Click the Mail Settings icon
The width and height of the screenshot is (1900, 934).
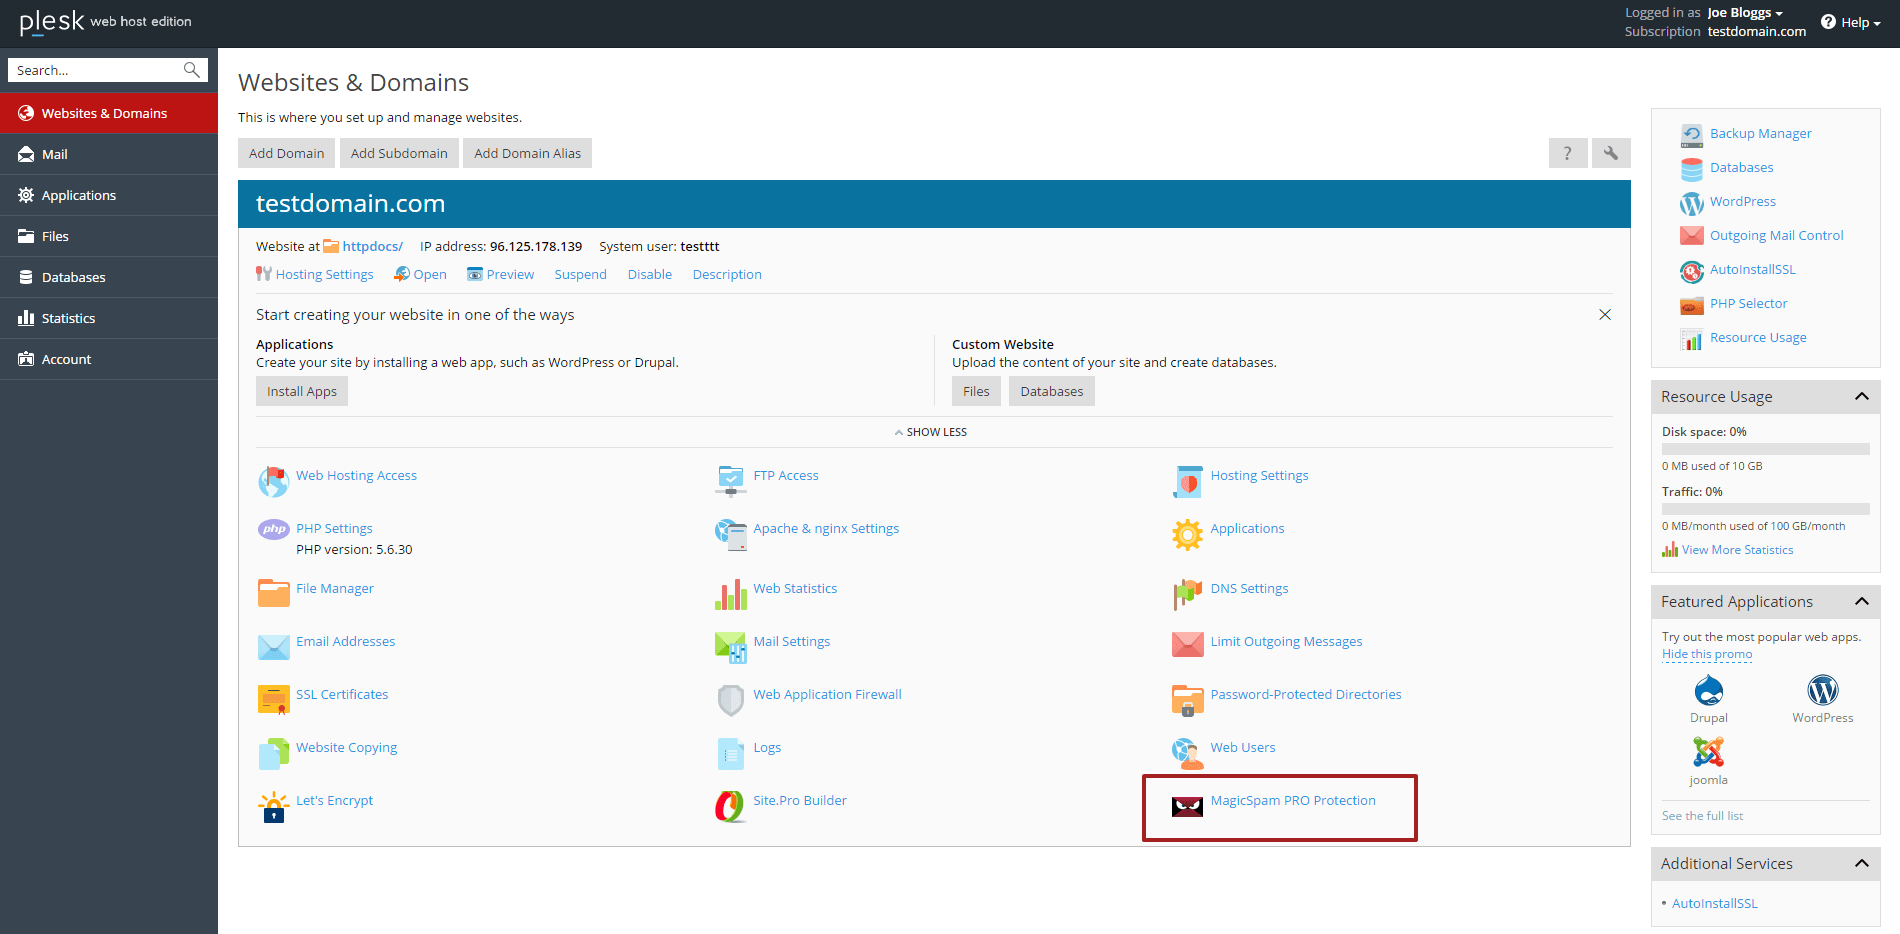[731, 647]
